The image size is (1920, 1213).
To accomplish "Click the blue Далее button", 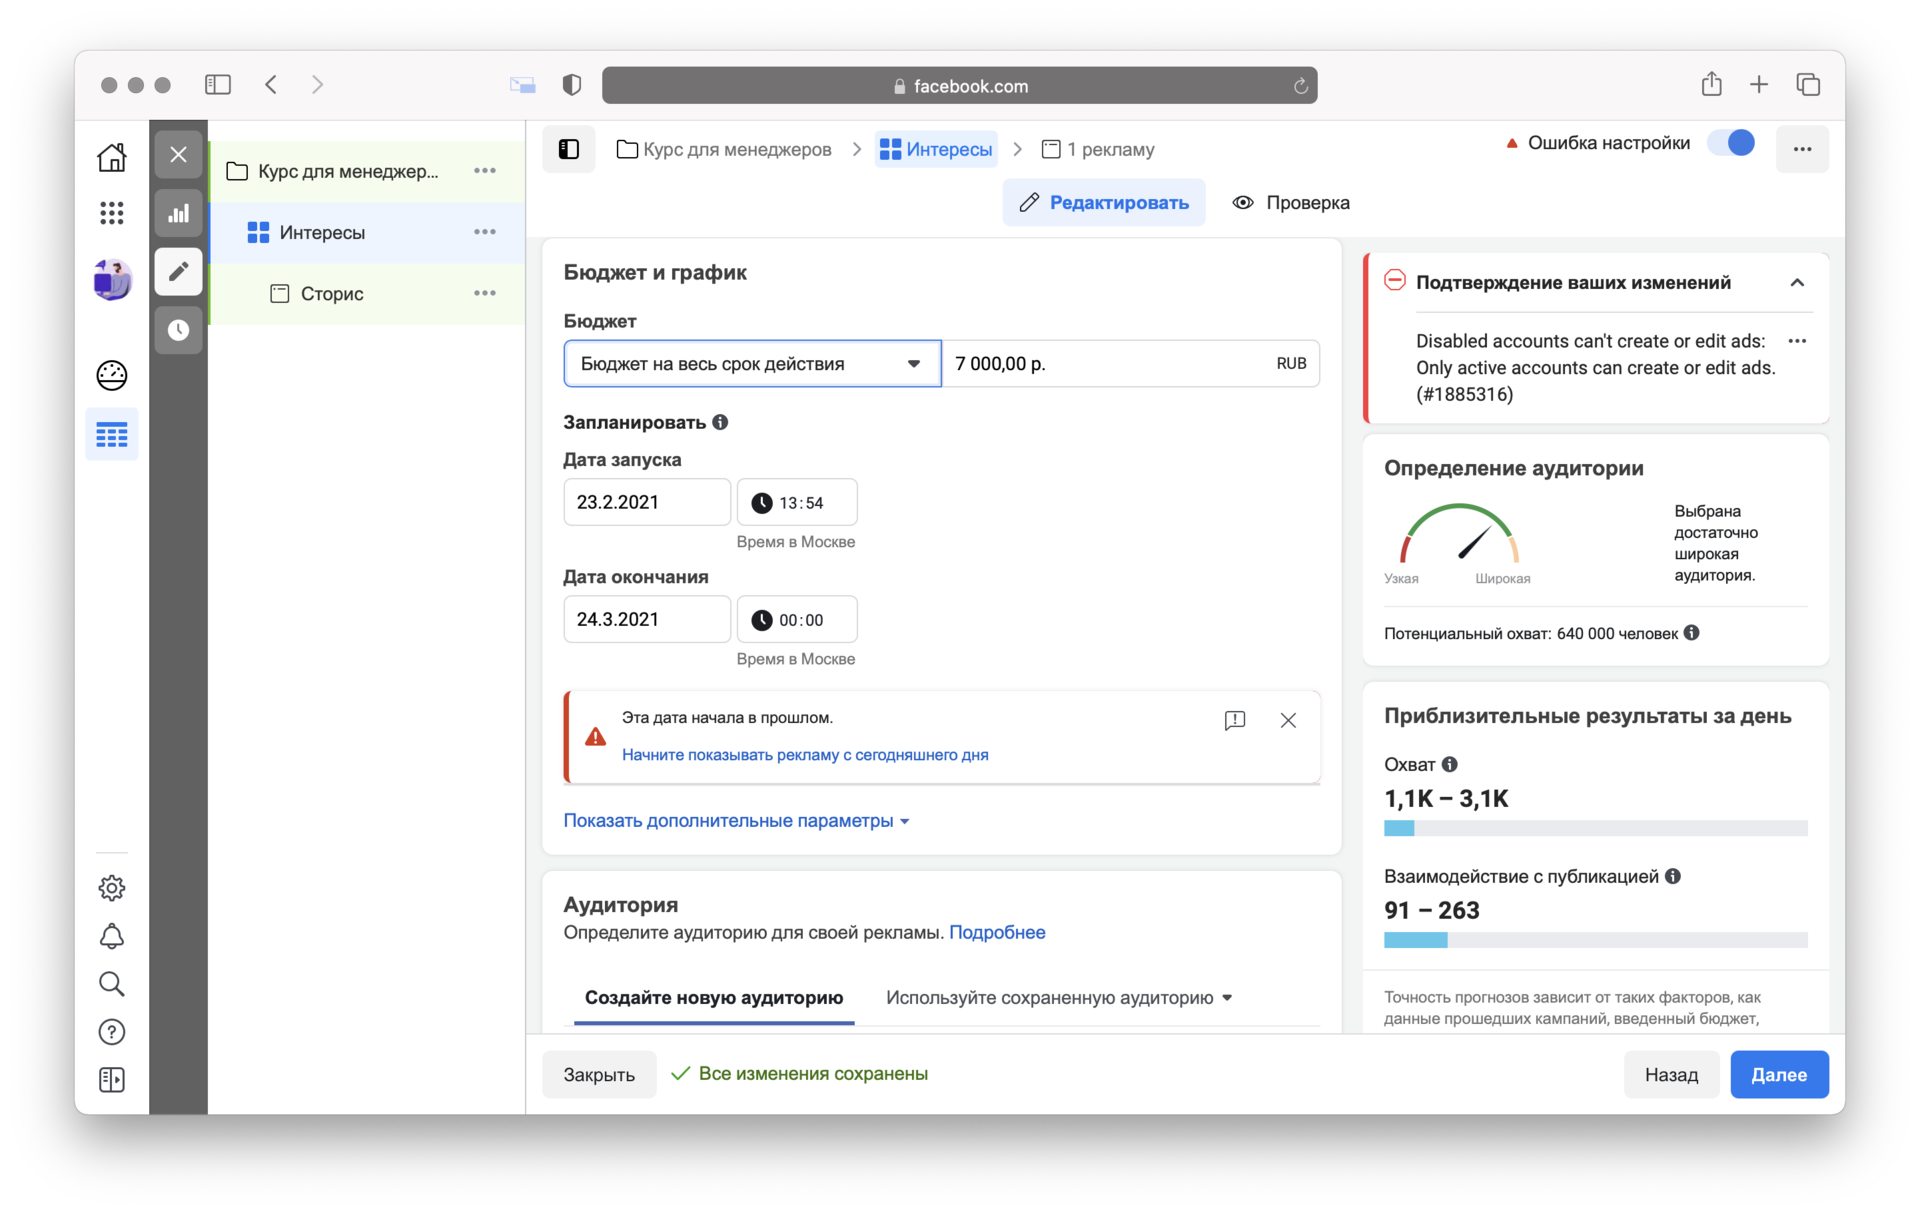I will (x=1778, y=1074).
